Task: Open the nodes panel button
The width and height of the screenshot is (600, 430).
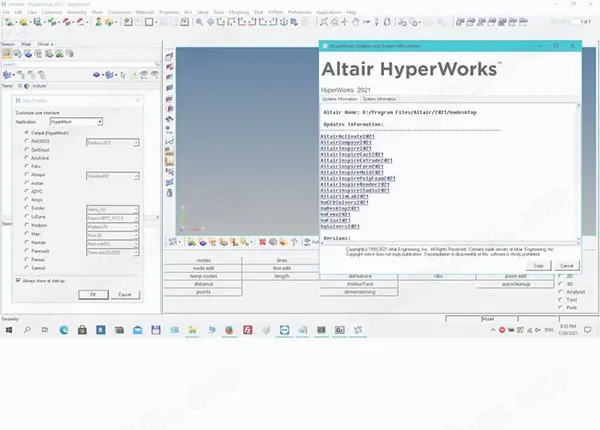Action: coord(203,261)
